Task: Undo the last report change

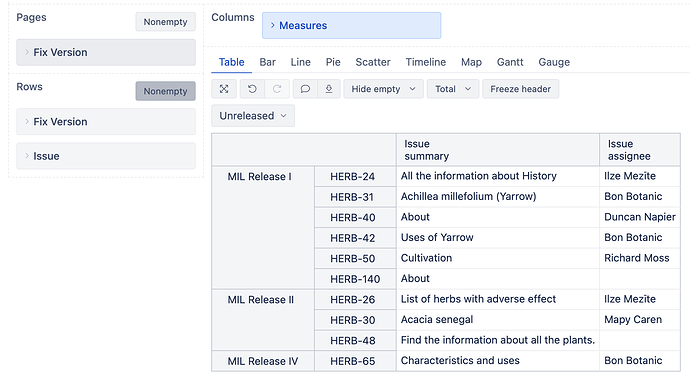Action: (252, 89)
